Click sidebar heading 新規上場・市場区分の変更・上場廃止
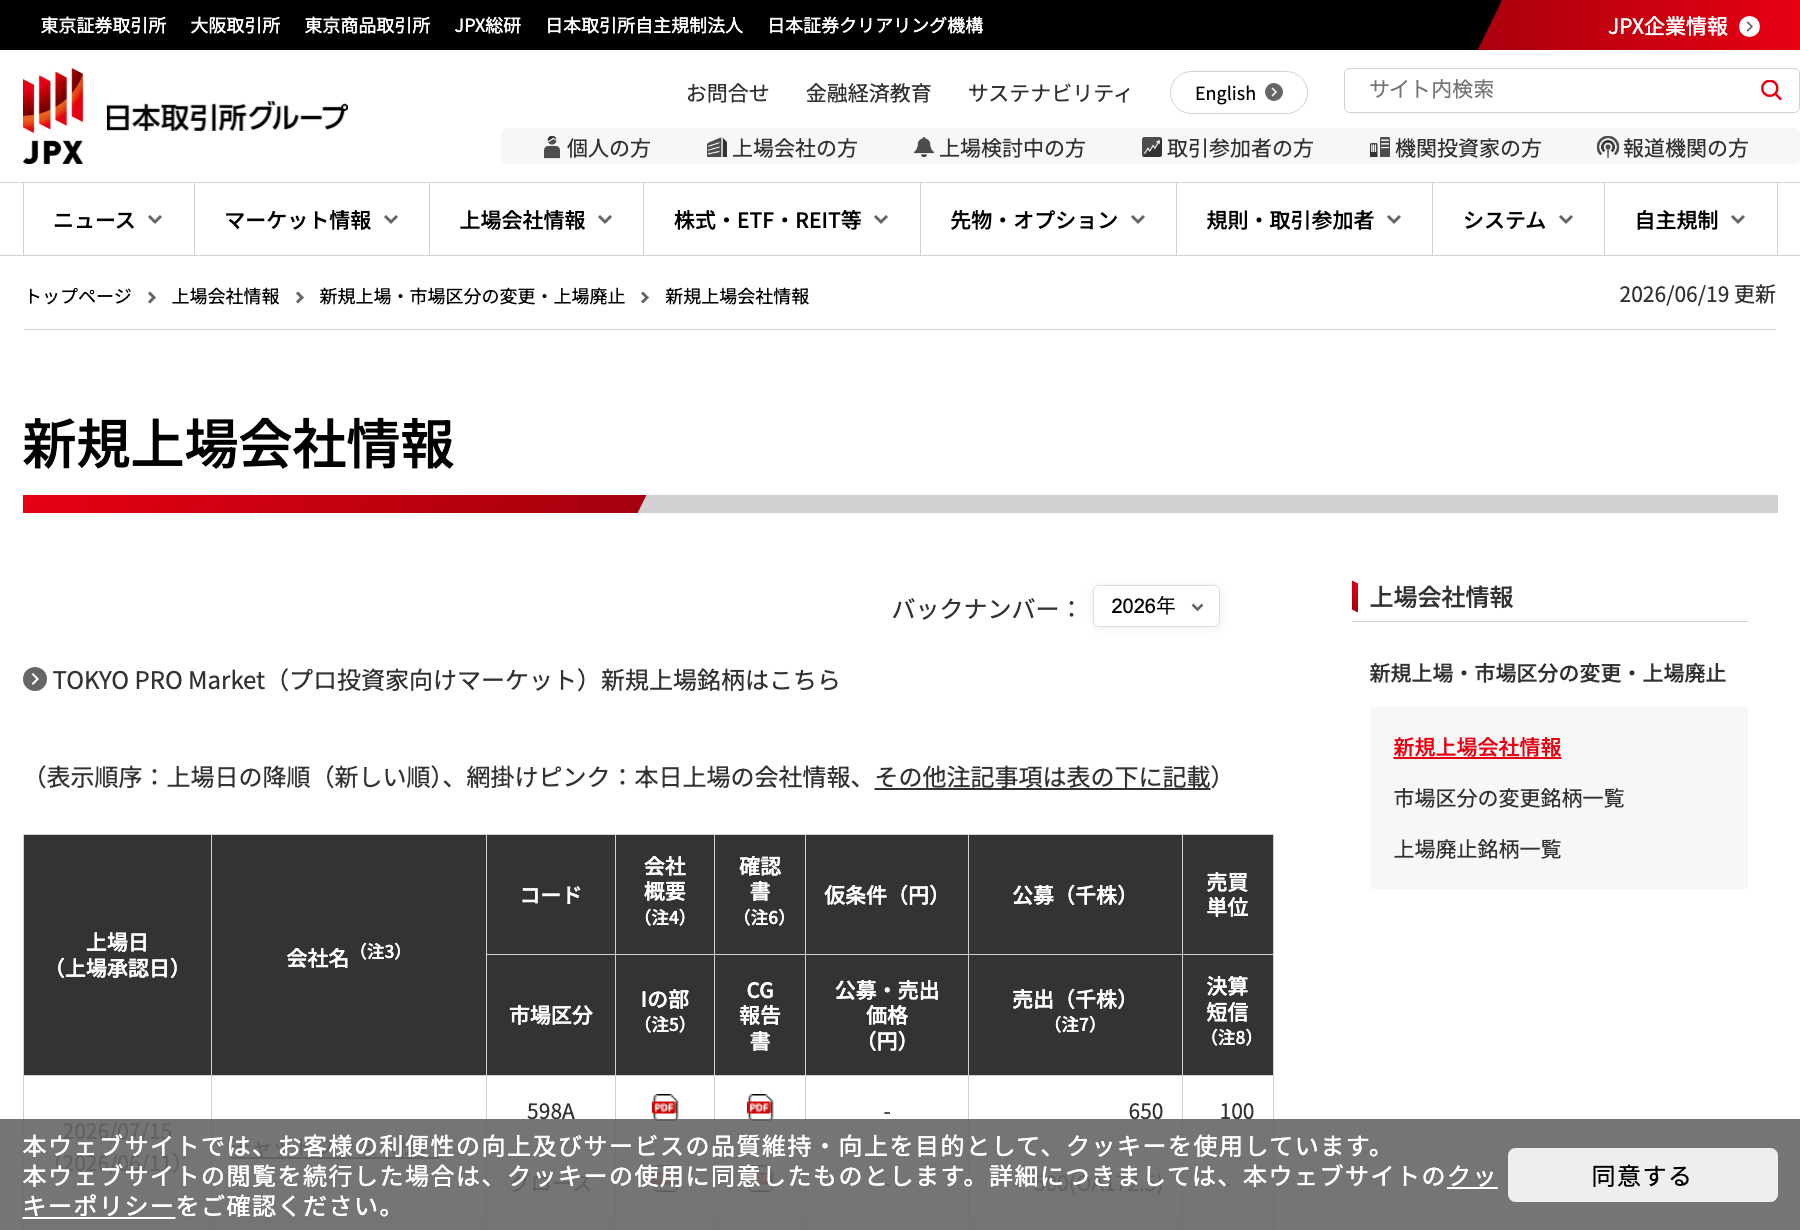 coord(1547,673)
